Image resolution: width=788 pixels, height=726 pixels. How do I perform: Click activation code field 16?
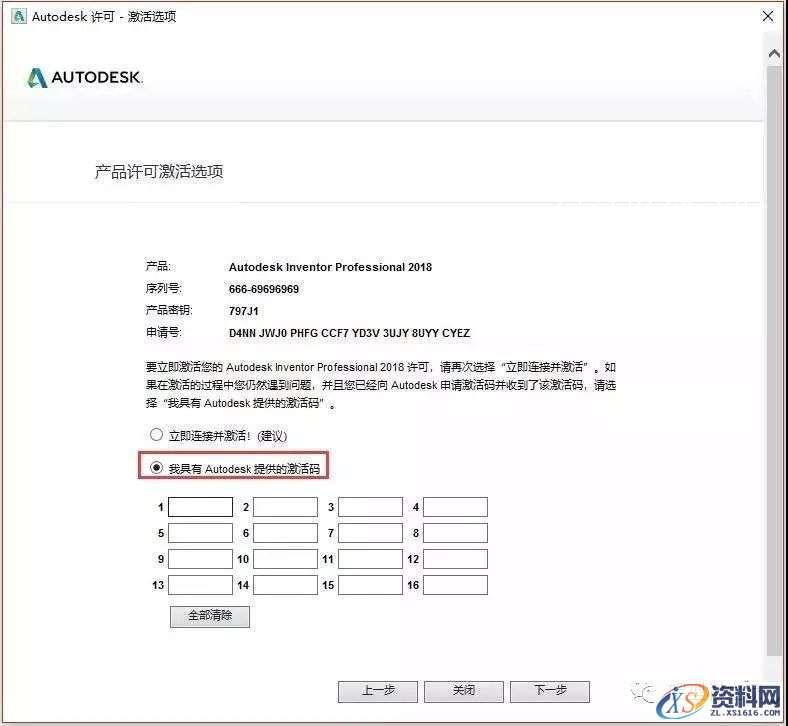pos(455,585)
